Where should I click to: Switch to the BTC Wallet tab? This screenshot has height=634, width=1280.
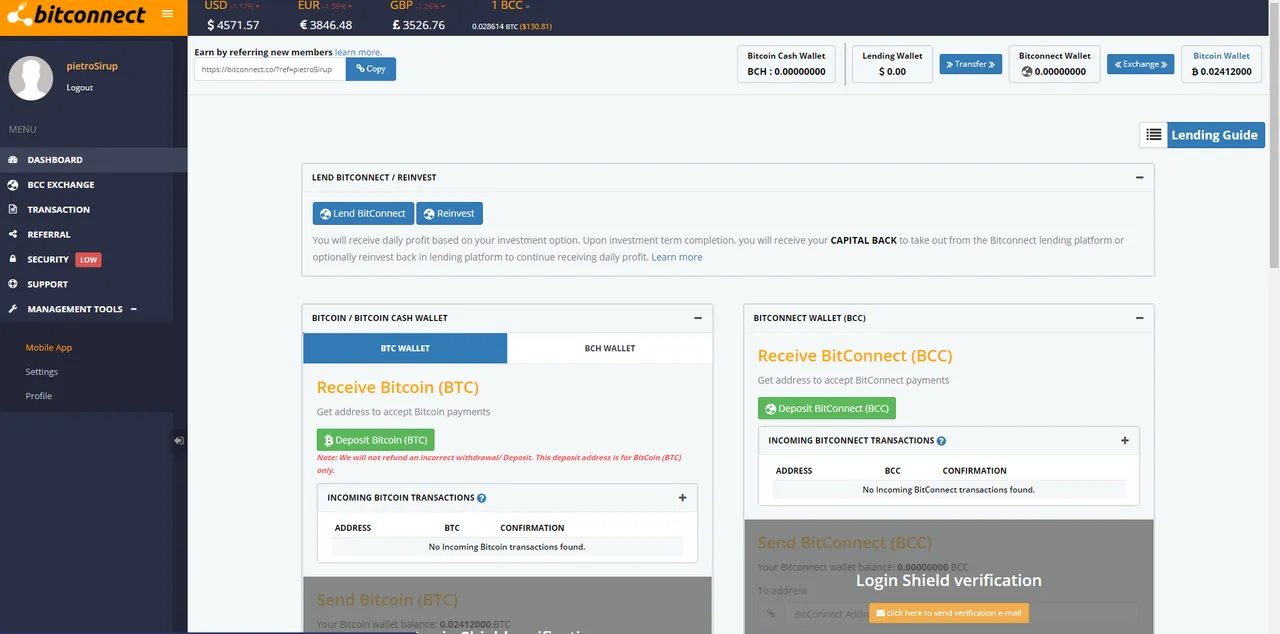[405, 348]
